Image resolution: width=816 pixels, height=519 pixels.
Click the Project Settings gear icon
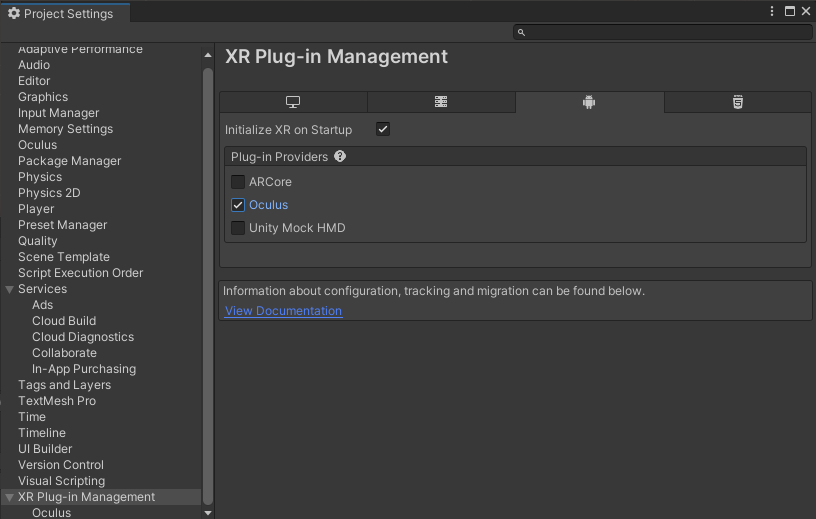pos(14,13)
